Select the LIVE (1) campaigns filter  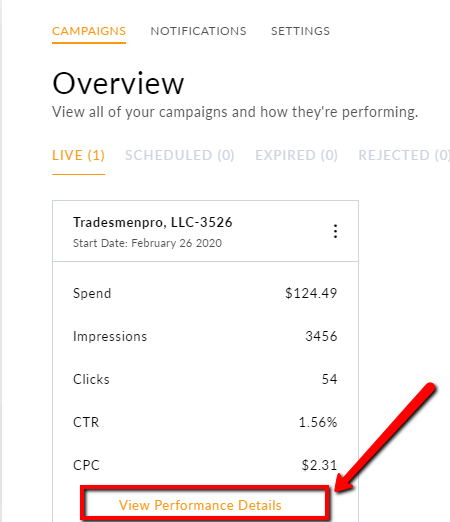click(x=79, y=155)
